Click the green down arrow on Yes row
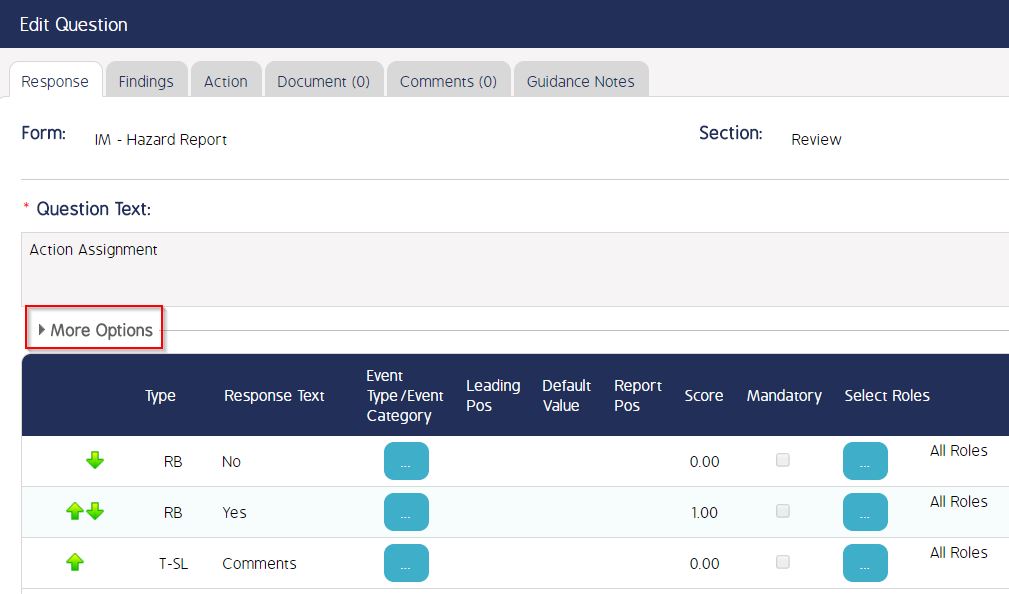This screenshot has width=1009, height=594. pos(95,511)
